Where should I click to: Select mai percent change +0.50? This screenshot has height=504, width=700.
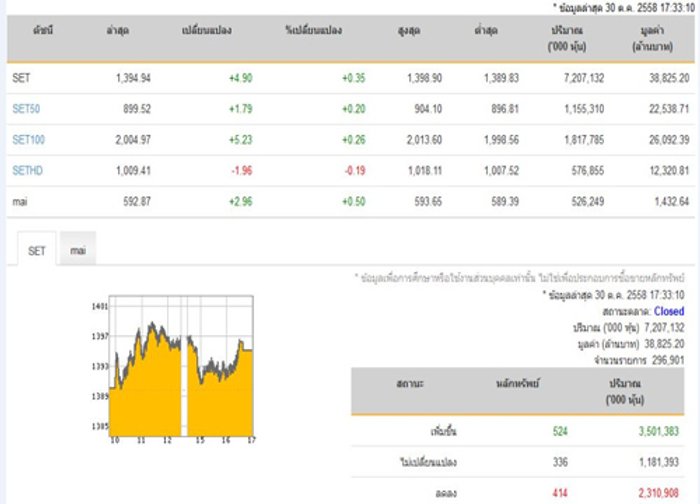[x=354, y=201]
